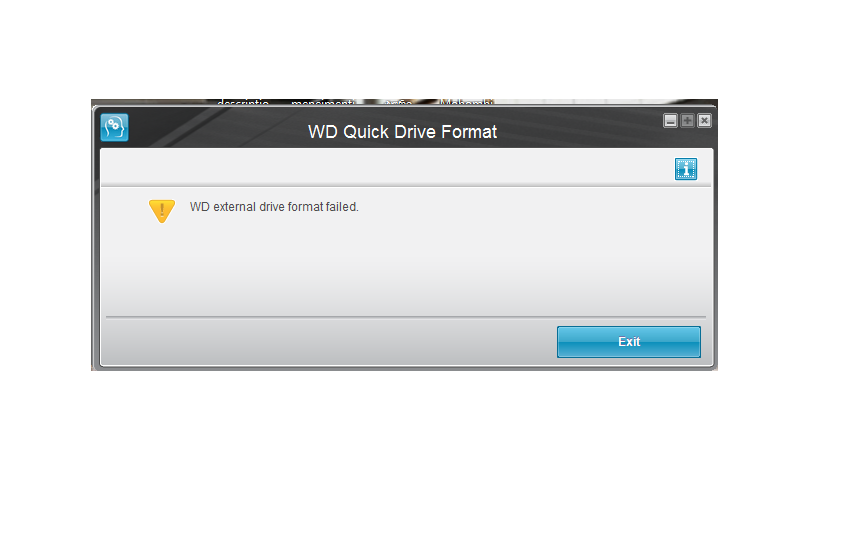Click the Exit button
The image size is (864, 540).
click(x=629, y=342)
